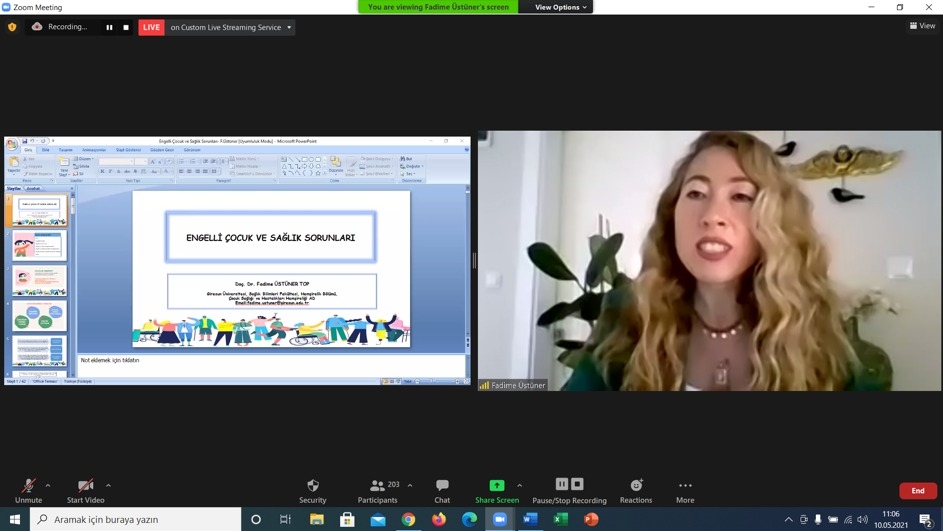This screenshot has height=531, width=943.
Task: Click the View button at top right
Action: point(922,26)
